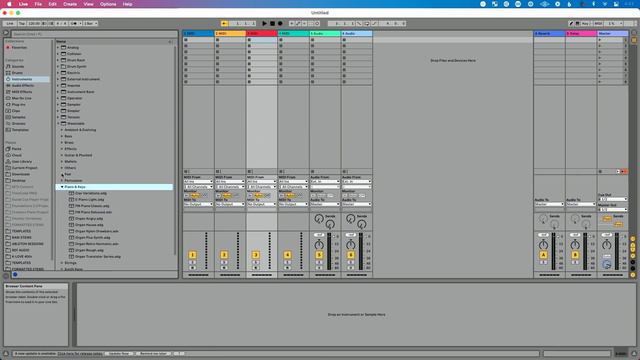Open the Options menu
640x360 pixels.
coord(108,4)
